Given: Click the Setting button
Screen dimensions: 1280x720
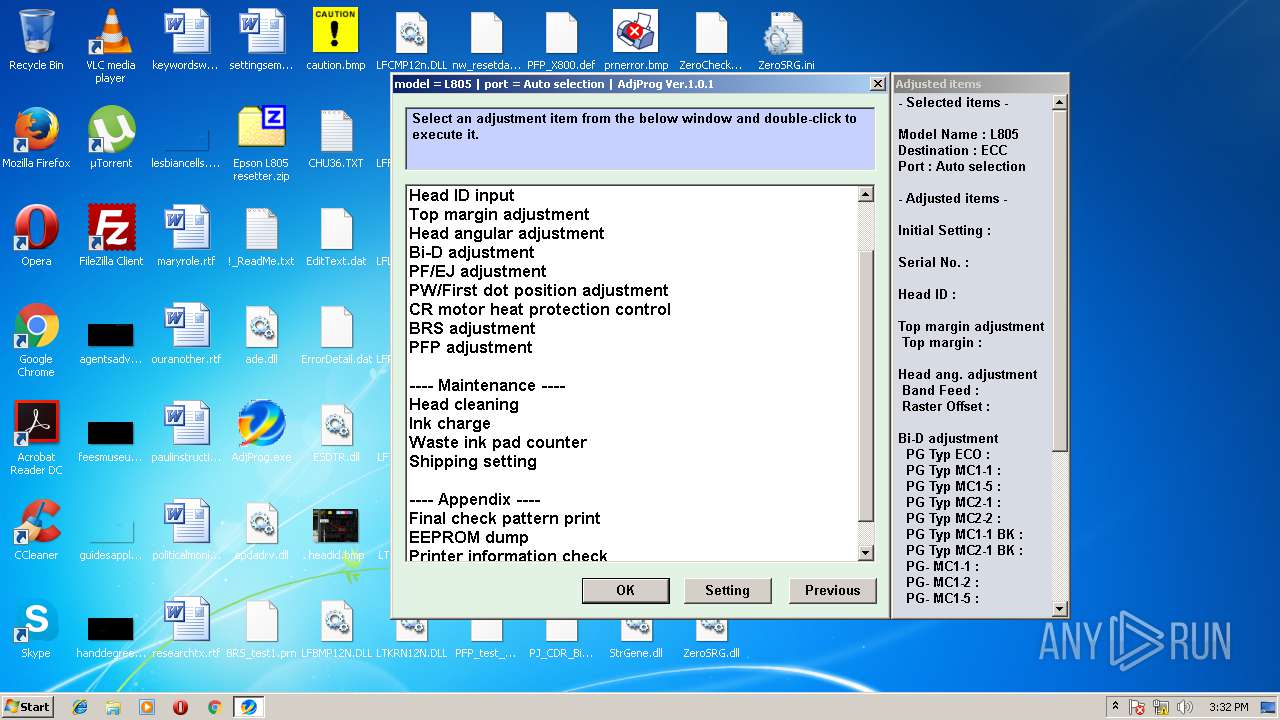Looking at the screenshot, I should point(727,590).
